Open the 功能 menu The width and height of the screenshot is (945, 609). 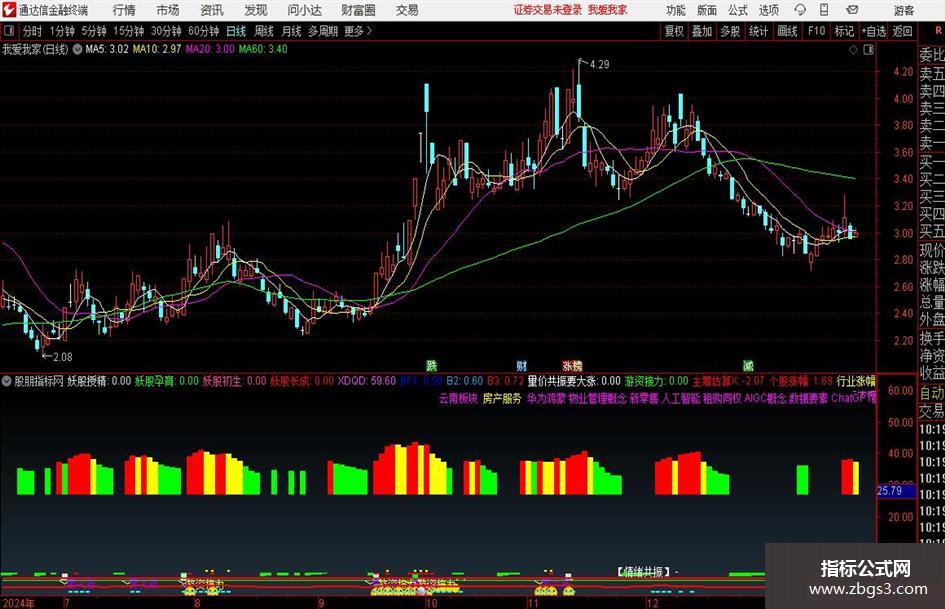click(676, 10)
